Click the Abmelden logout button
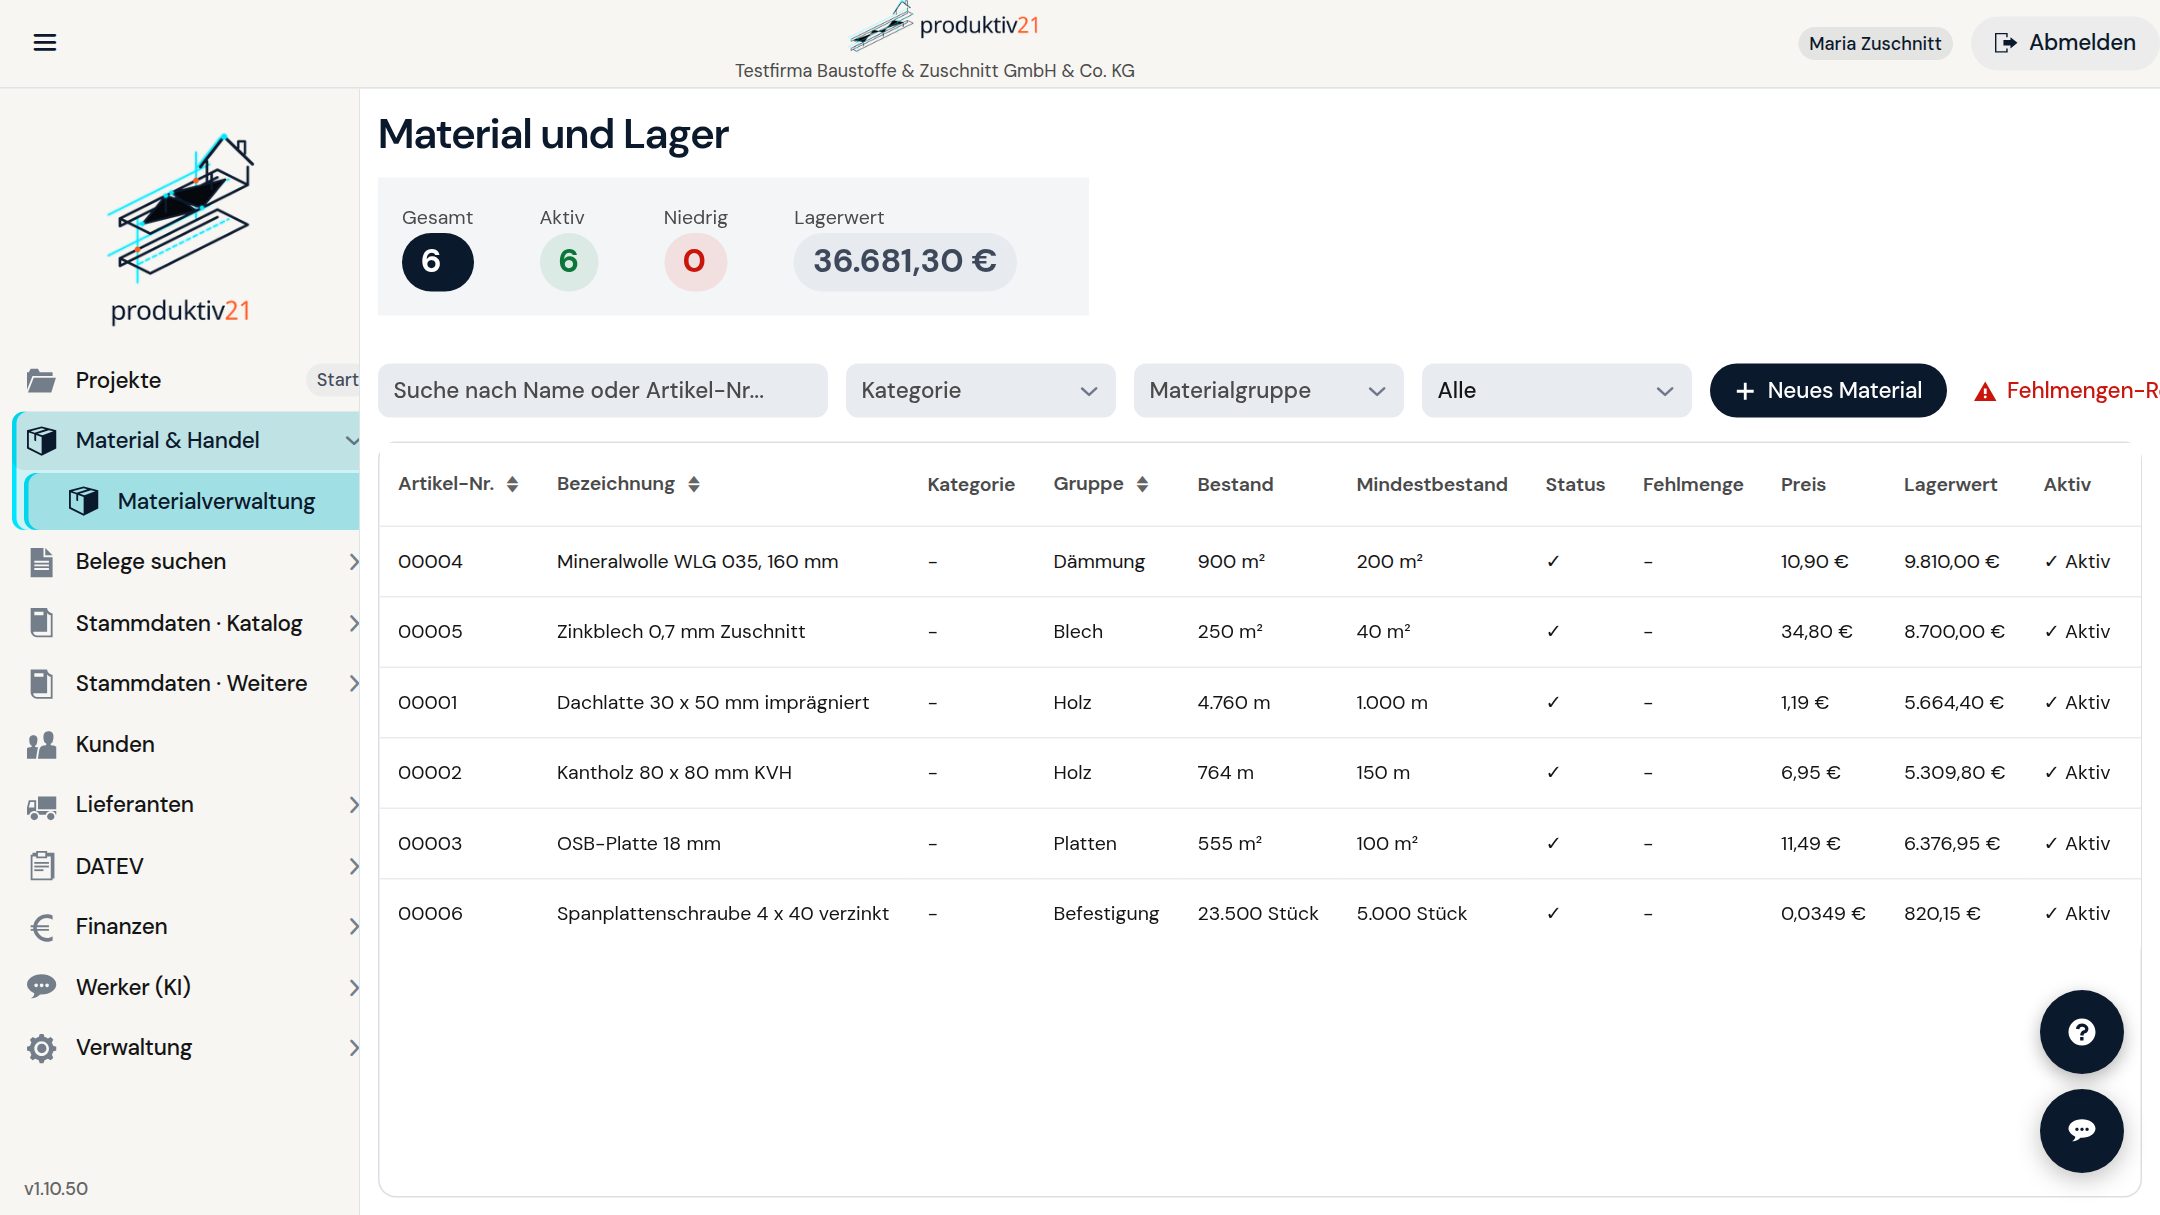This screenshot has width=2160, height=1215. click(x=2064, y=43)
